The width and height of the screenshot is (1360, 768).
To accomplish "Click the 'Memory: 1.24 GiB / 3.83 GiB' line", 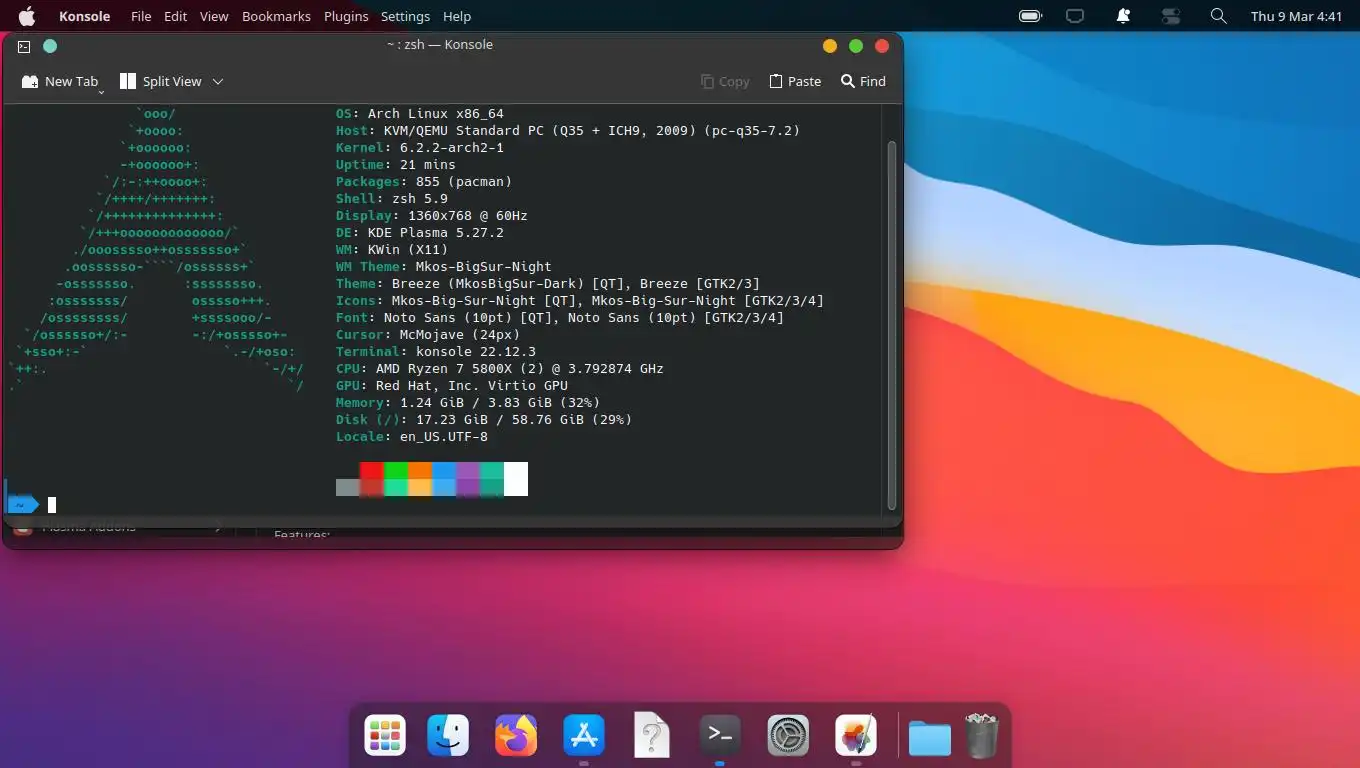I will [468, 403].
